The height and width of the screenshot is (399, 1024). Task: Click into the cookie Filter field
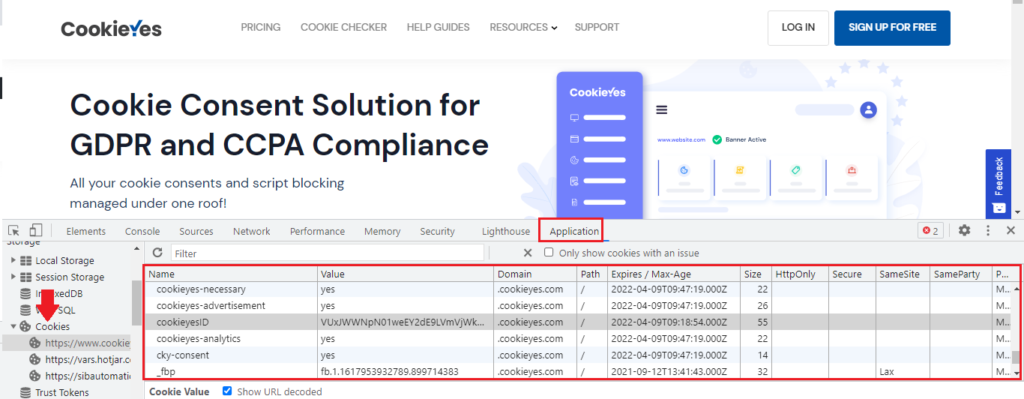(327, 253)
